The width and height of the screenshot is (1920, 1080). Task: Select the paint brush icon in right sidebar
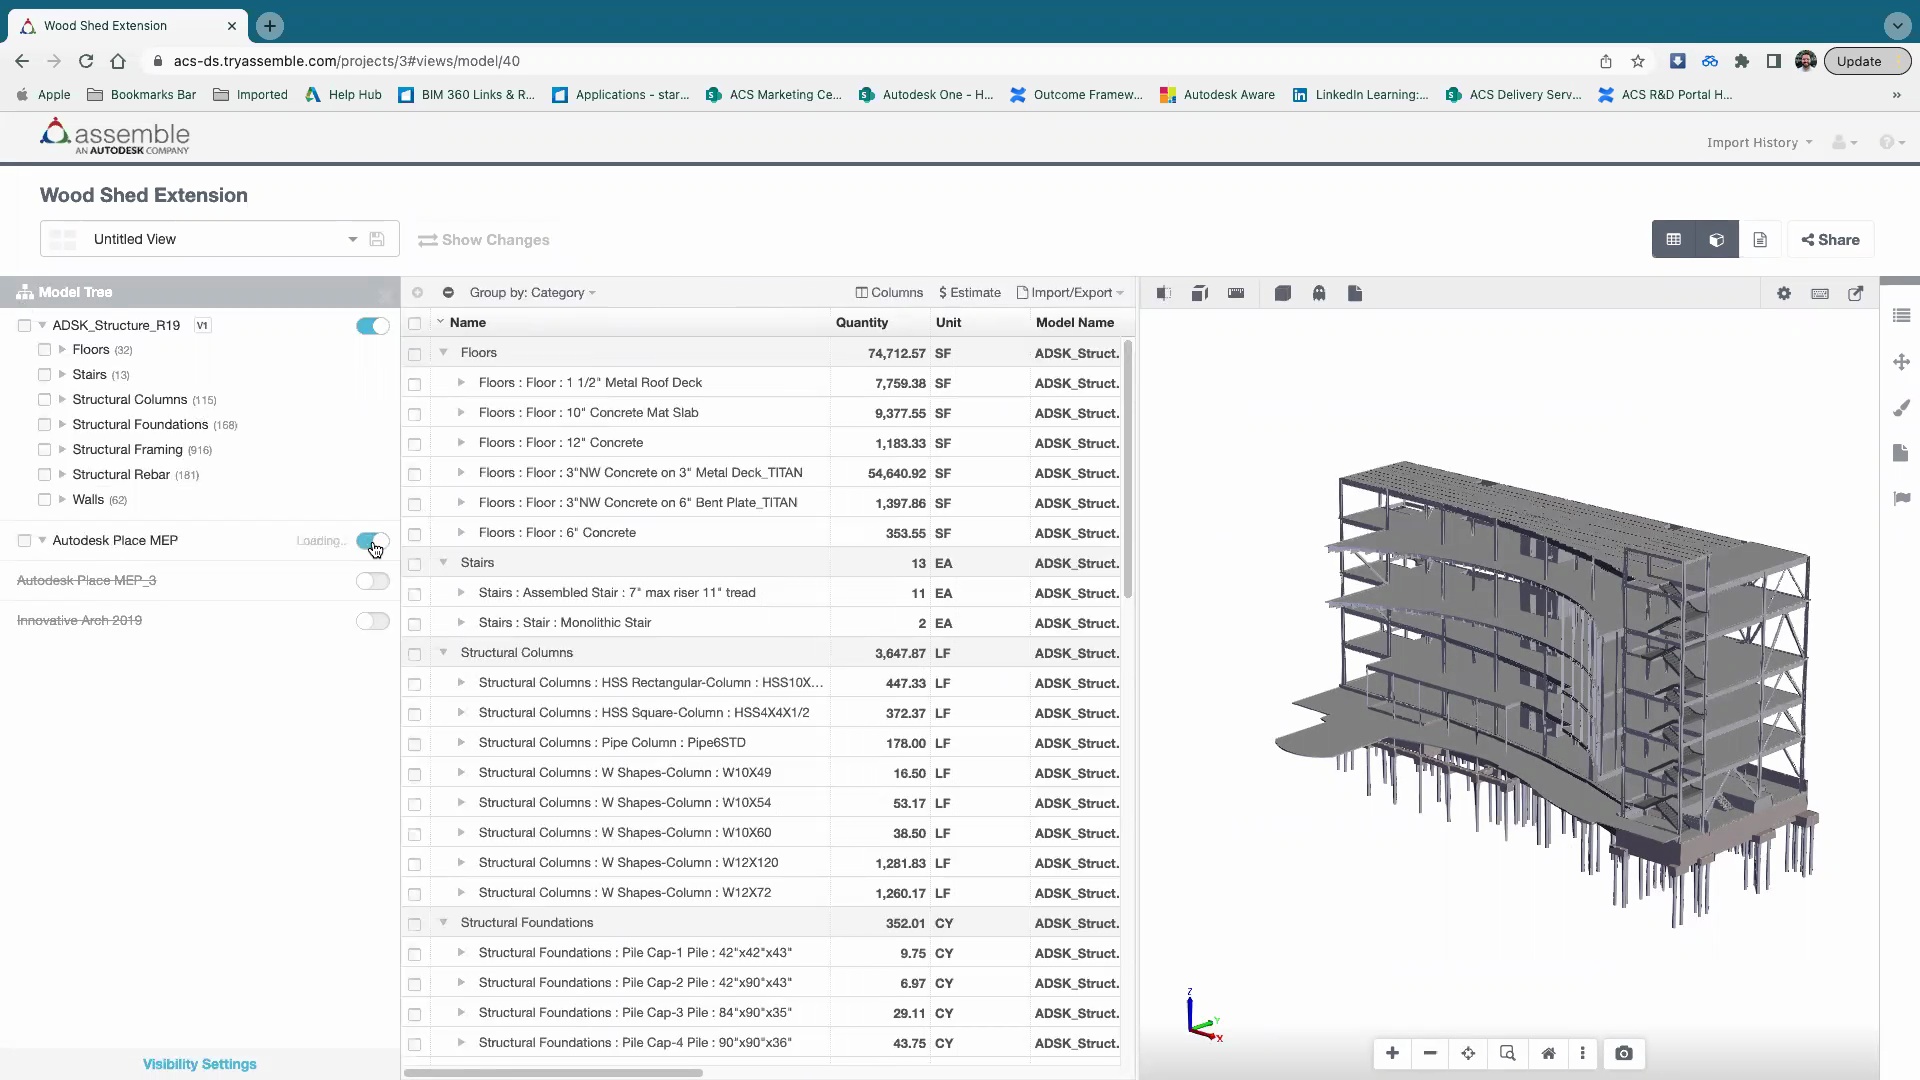tap(1902, 407)
